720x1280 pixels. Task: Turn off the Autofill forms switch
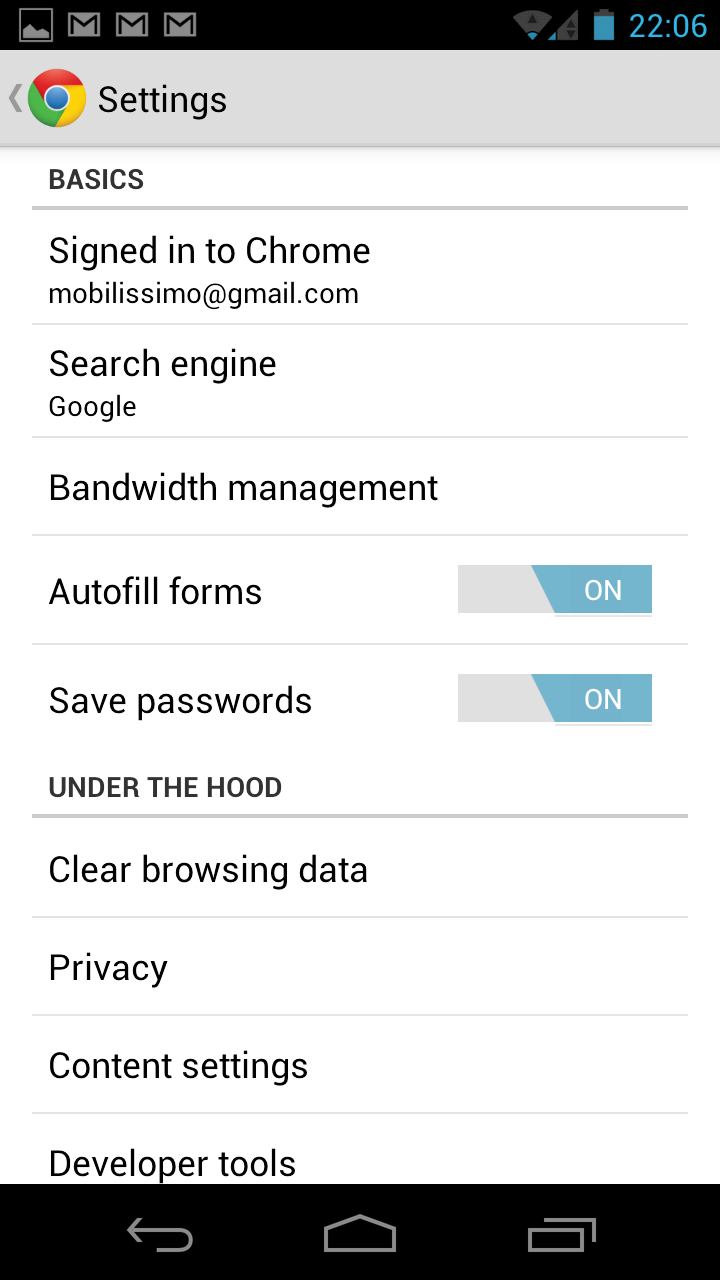(x=555, y=590)
